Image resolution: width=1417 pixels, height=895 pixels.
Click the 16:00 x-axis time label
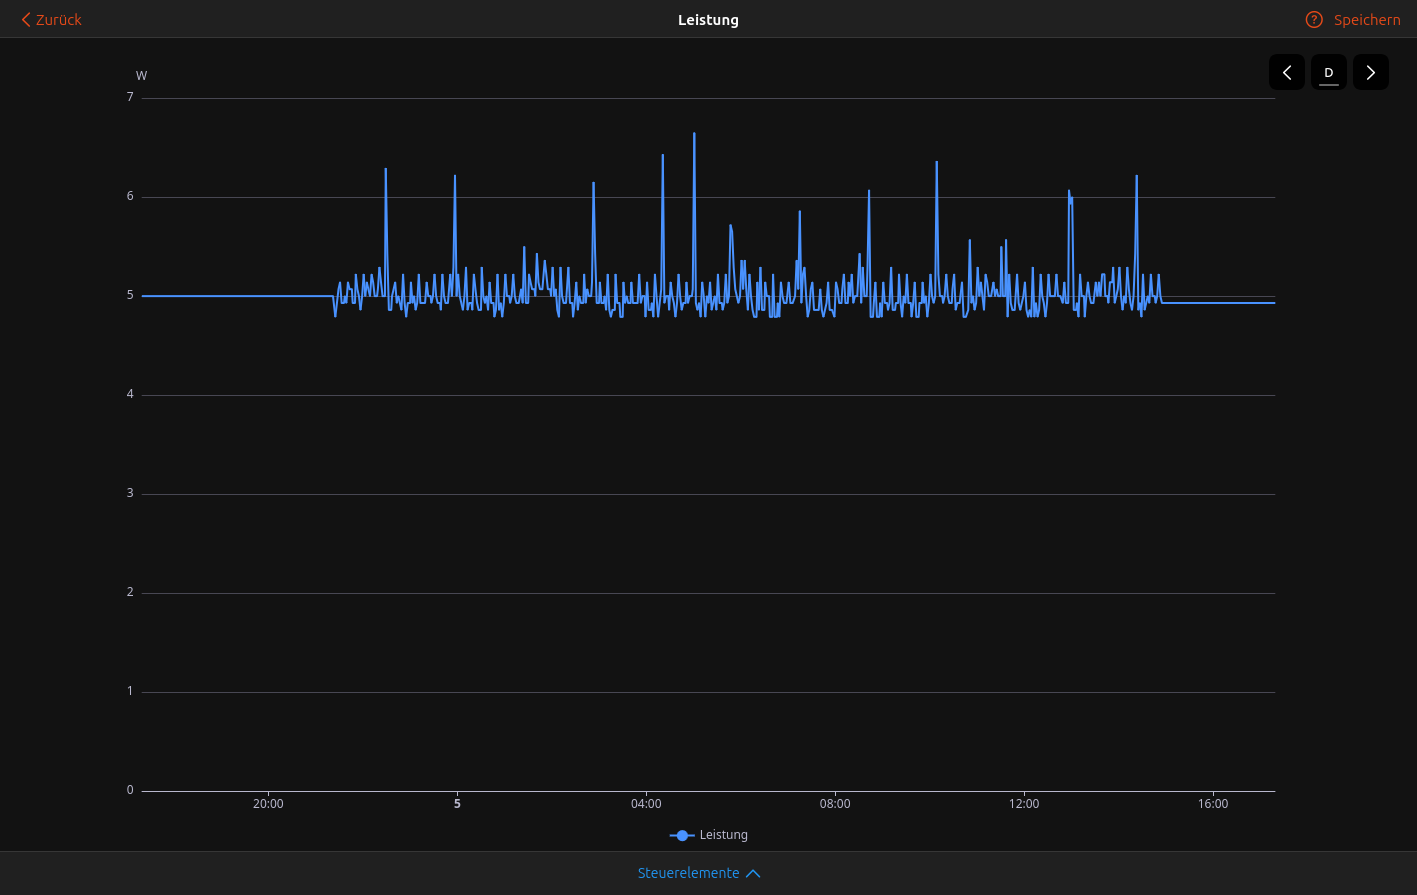pos(1213,804)
